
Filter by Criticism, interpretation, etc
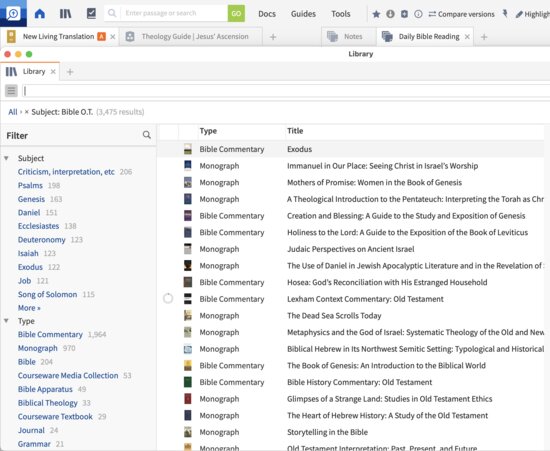(x=66, y=172)
